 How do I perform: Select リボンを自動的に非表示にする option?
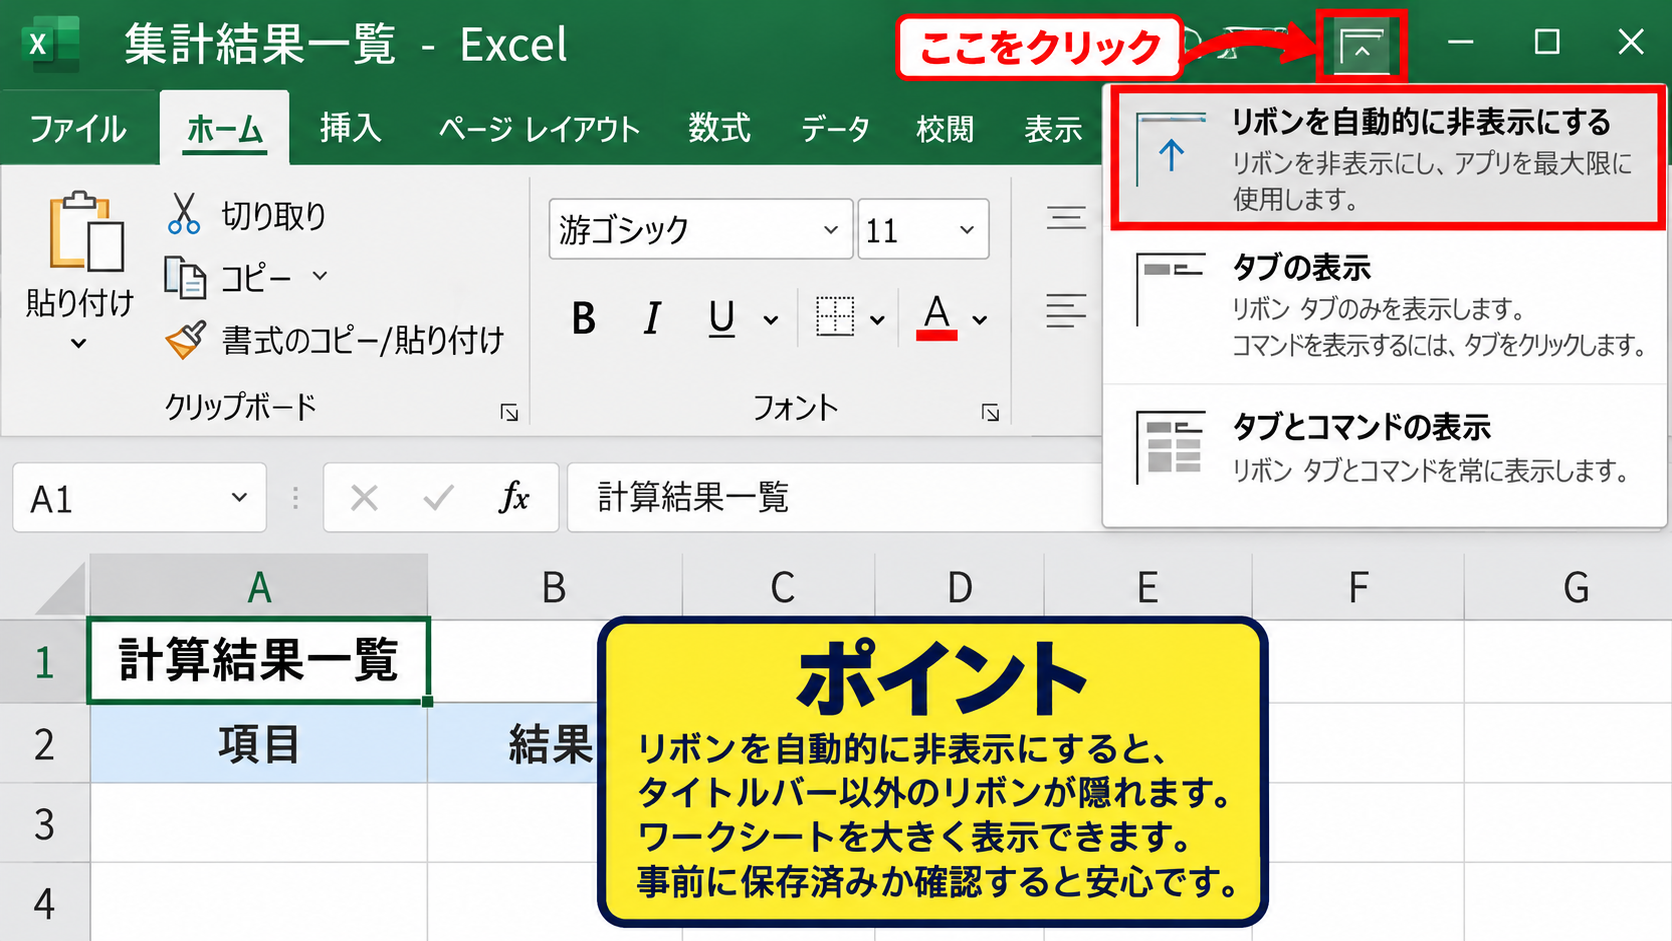pyautogui.click(x=1387, y=157)
